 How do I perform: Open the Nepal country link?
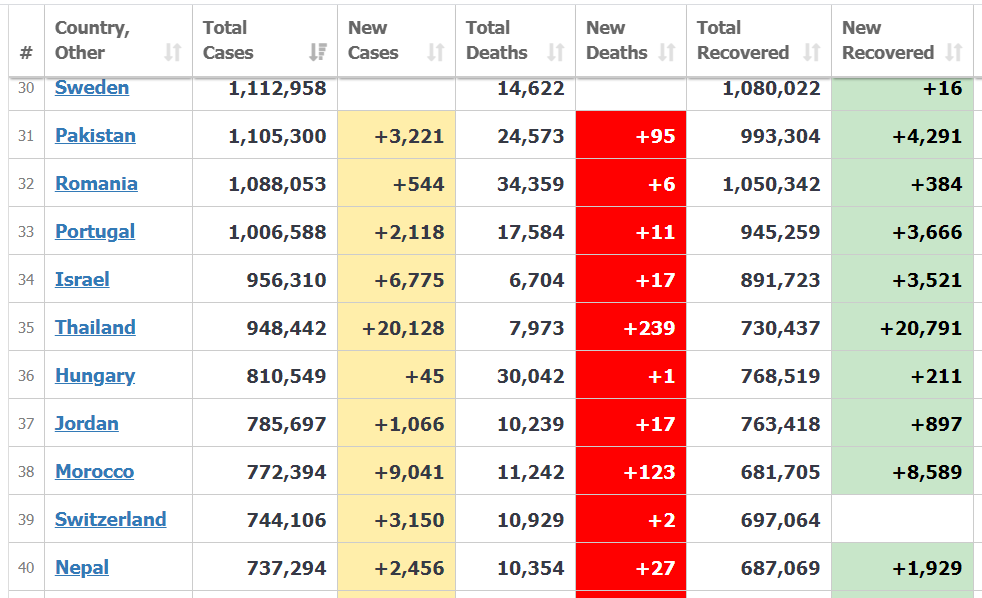tap(82, 568)
